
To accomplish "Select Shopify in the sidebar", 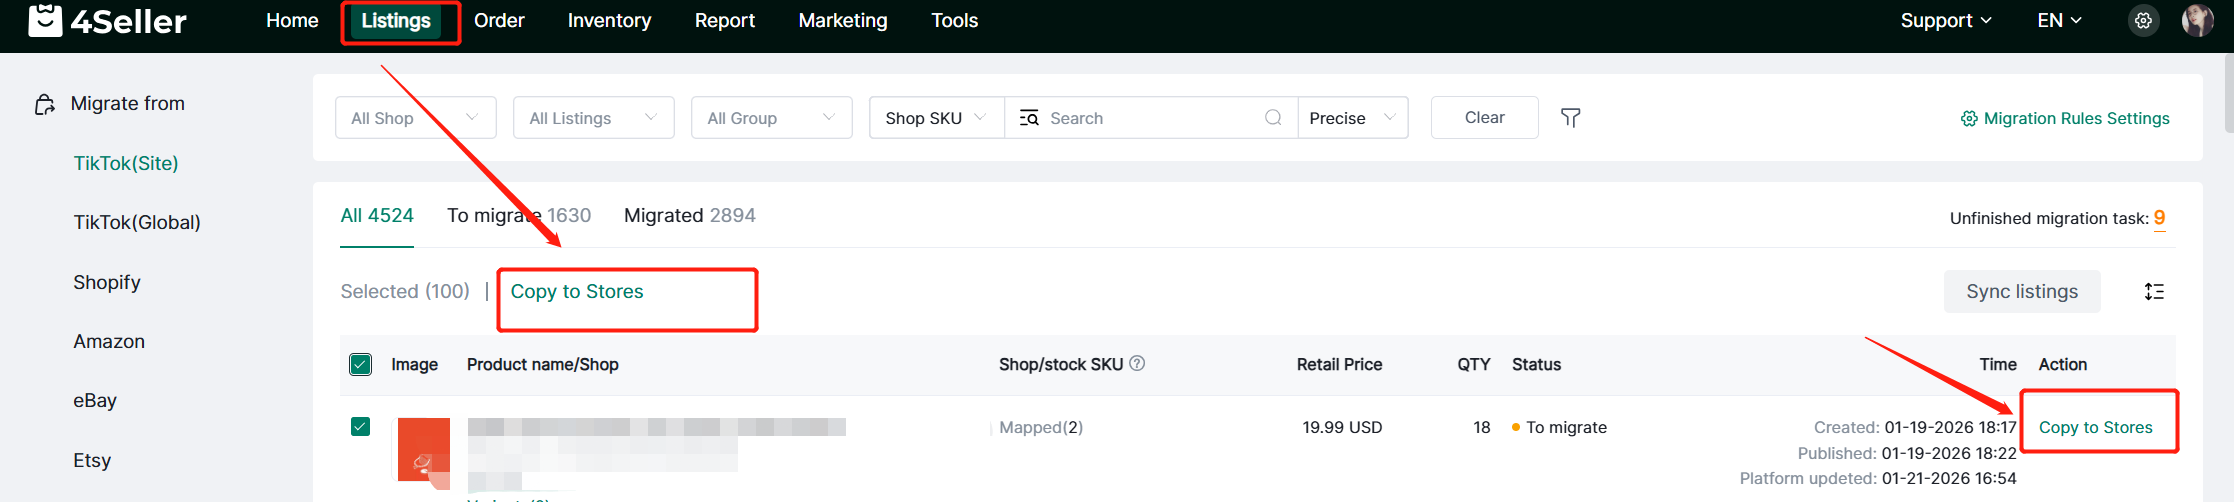I will click(107, 283).
